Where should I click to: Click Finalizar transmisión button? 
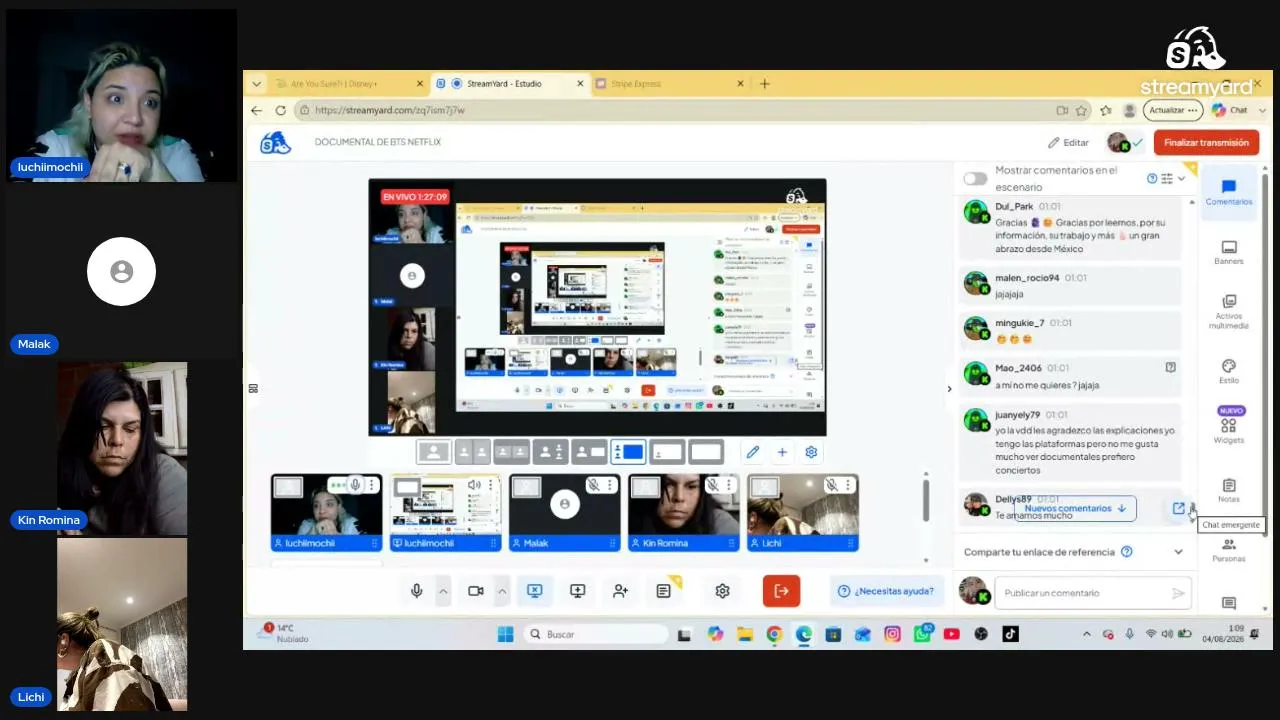(x=1206, y=143)
